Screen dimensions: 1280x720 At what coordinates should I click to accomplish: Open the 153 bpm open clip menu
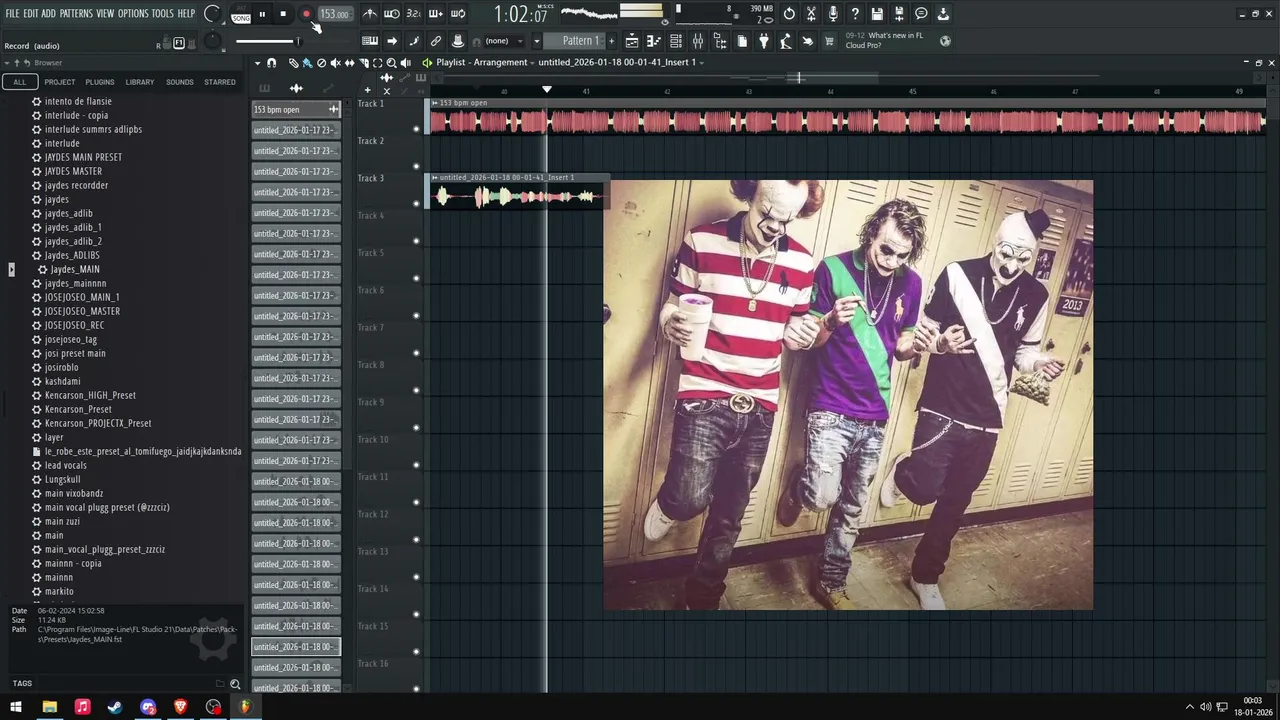click(x=434, y=103)
